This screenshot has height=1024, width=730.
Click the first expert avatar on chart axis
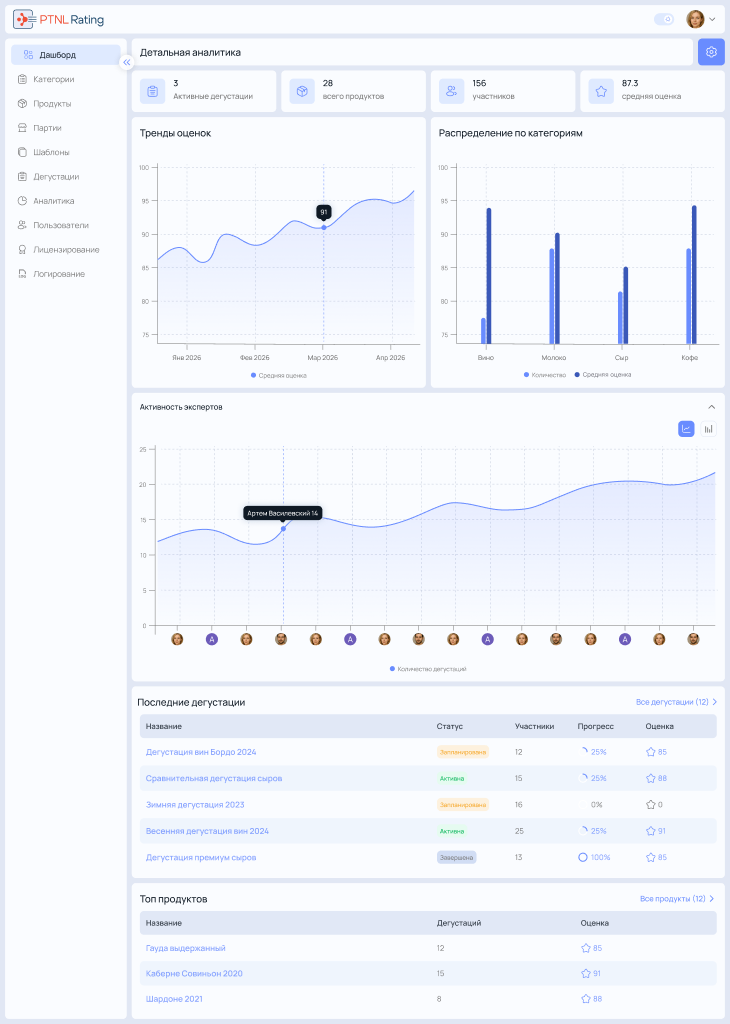177,639
